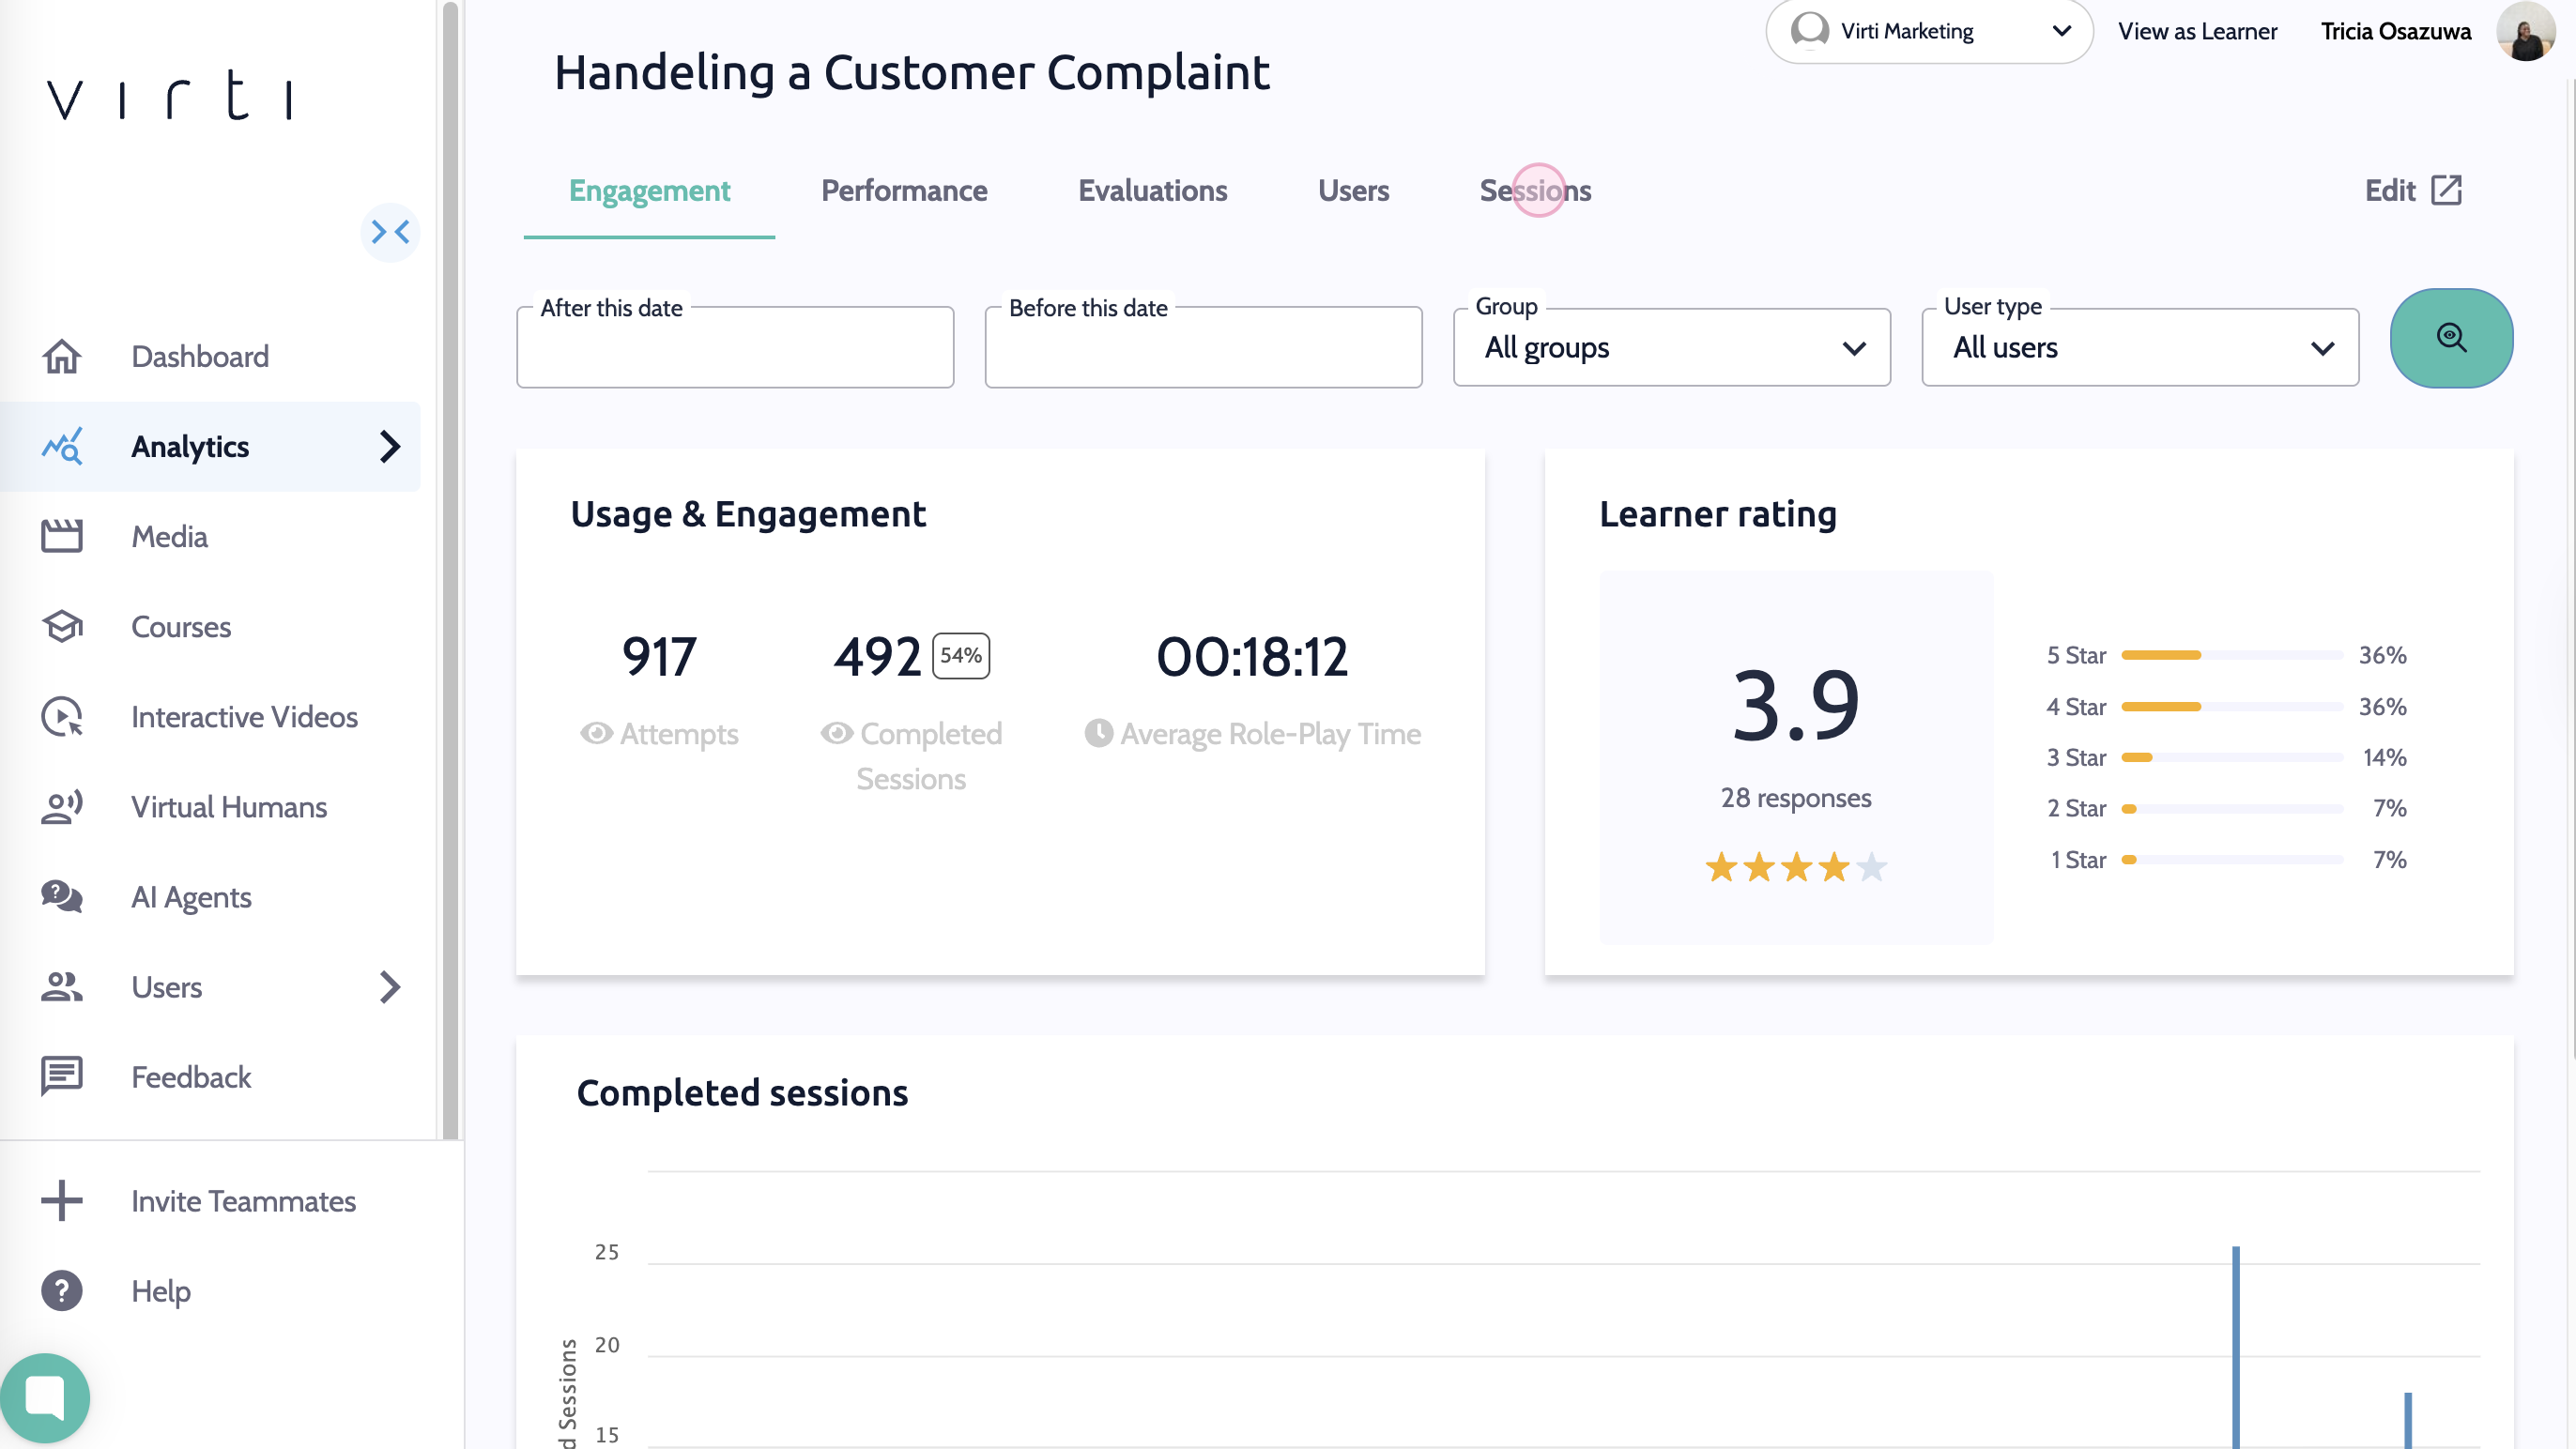Viewport: 2576px width, 1449px height.
Task: Open the User type All users dropdown
Action: (2139, 348)
